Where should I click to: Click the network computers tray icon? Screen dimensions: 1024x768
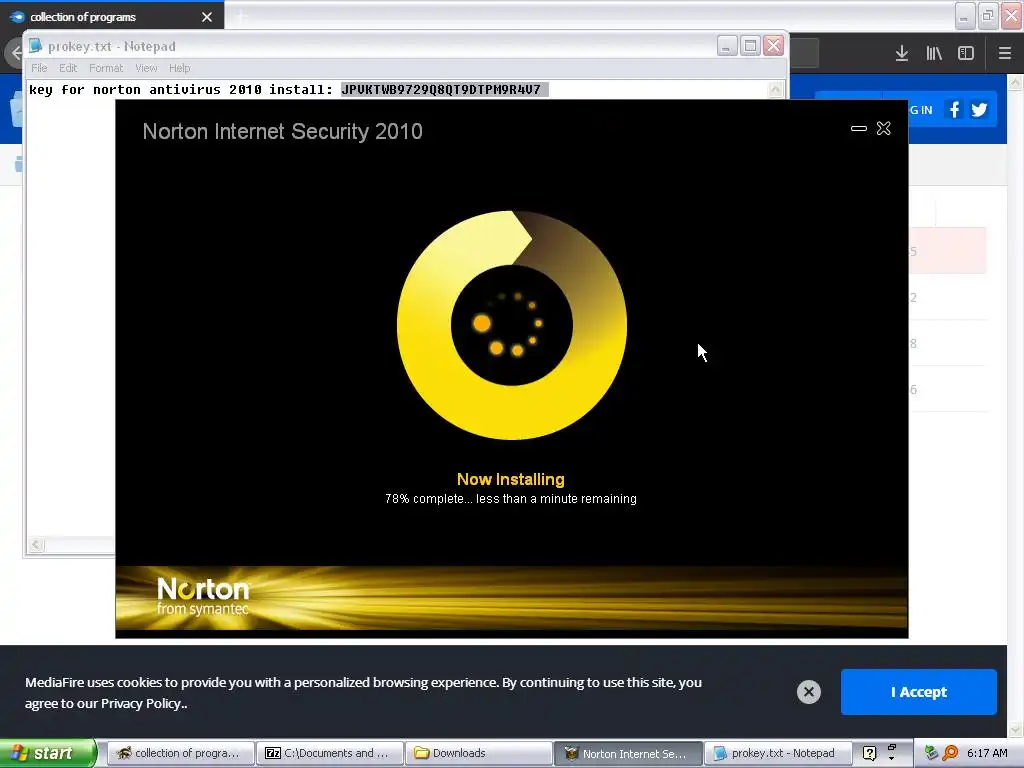coord(932,753)
